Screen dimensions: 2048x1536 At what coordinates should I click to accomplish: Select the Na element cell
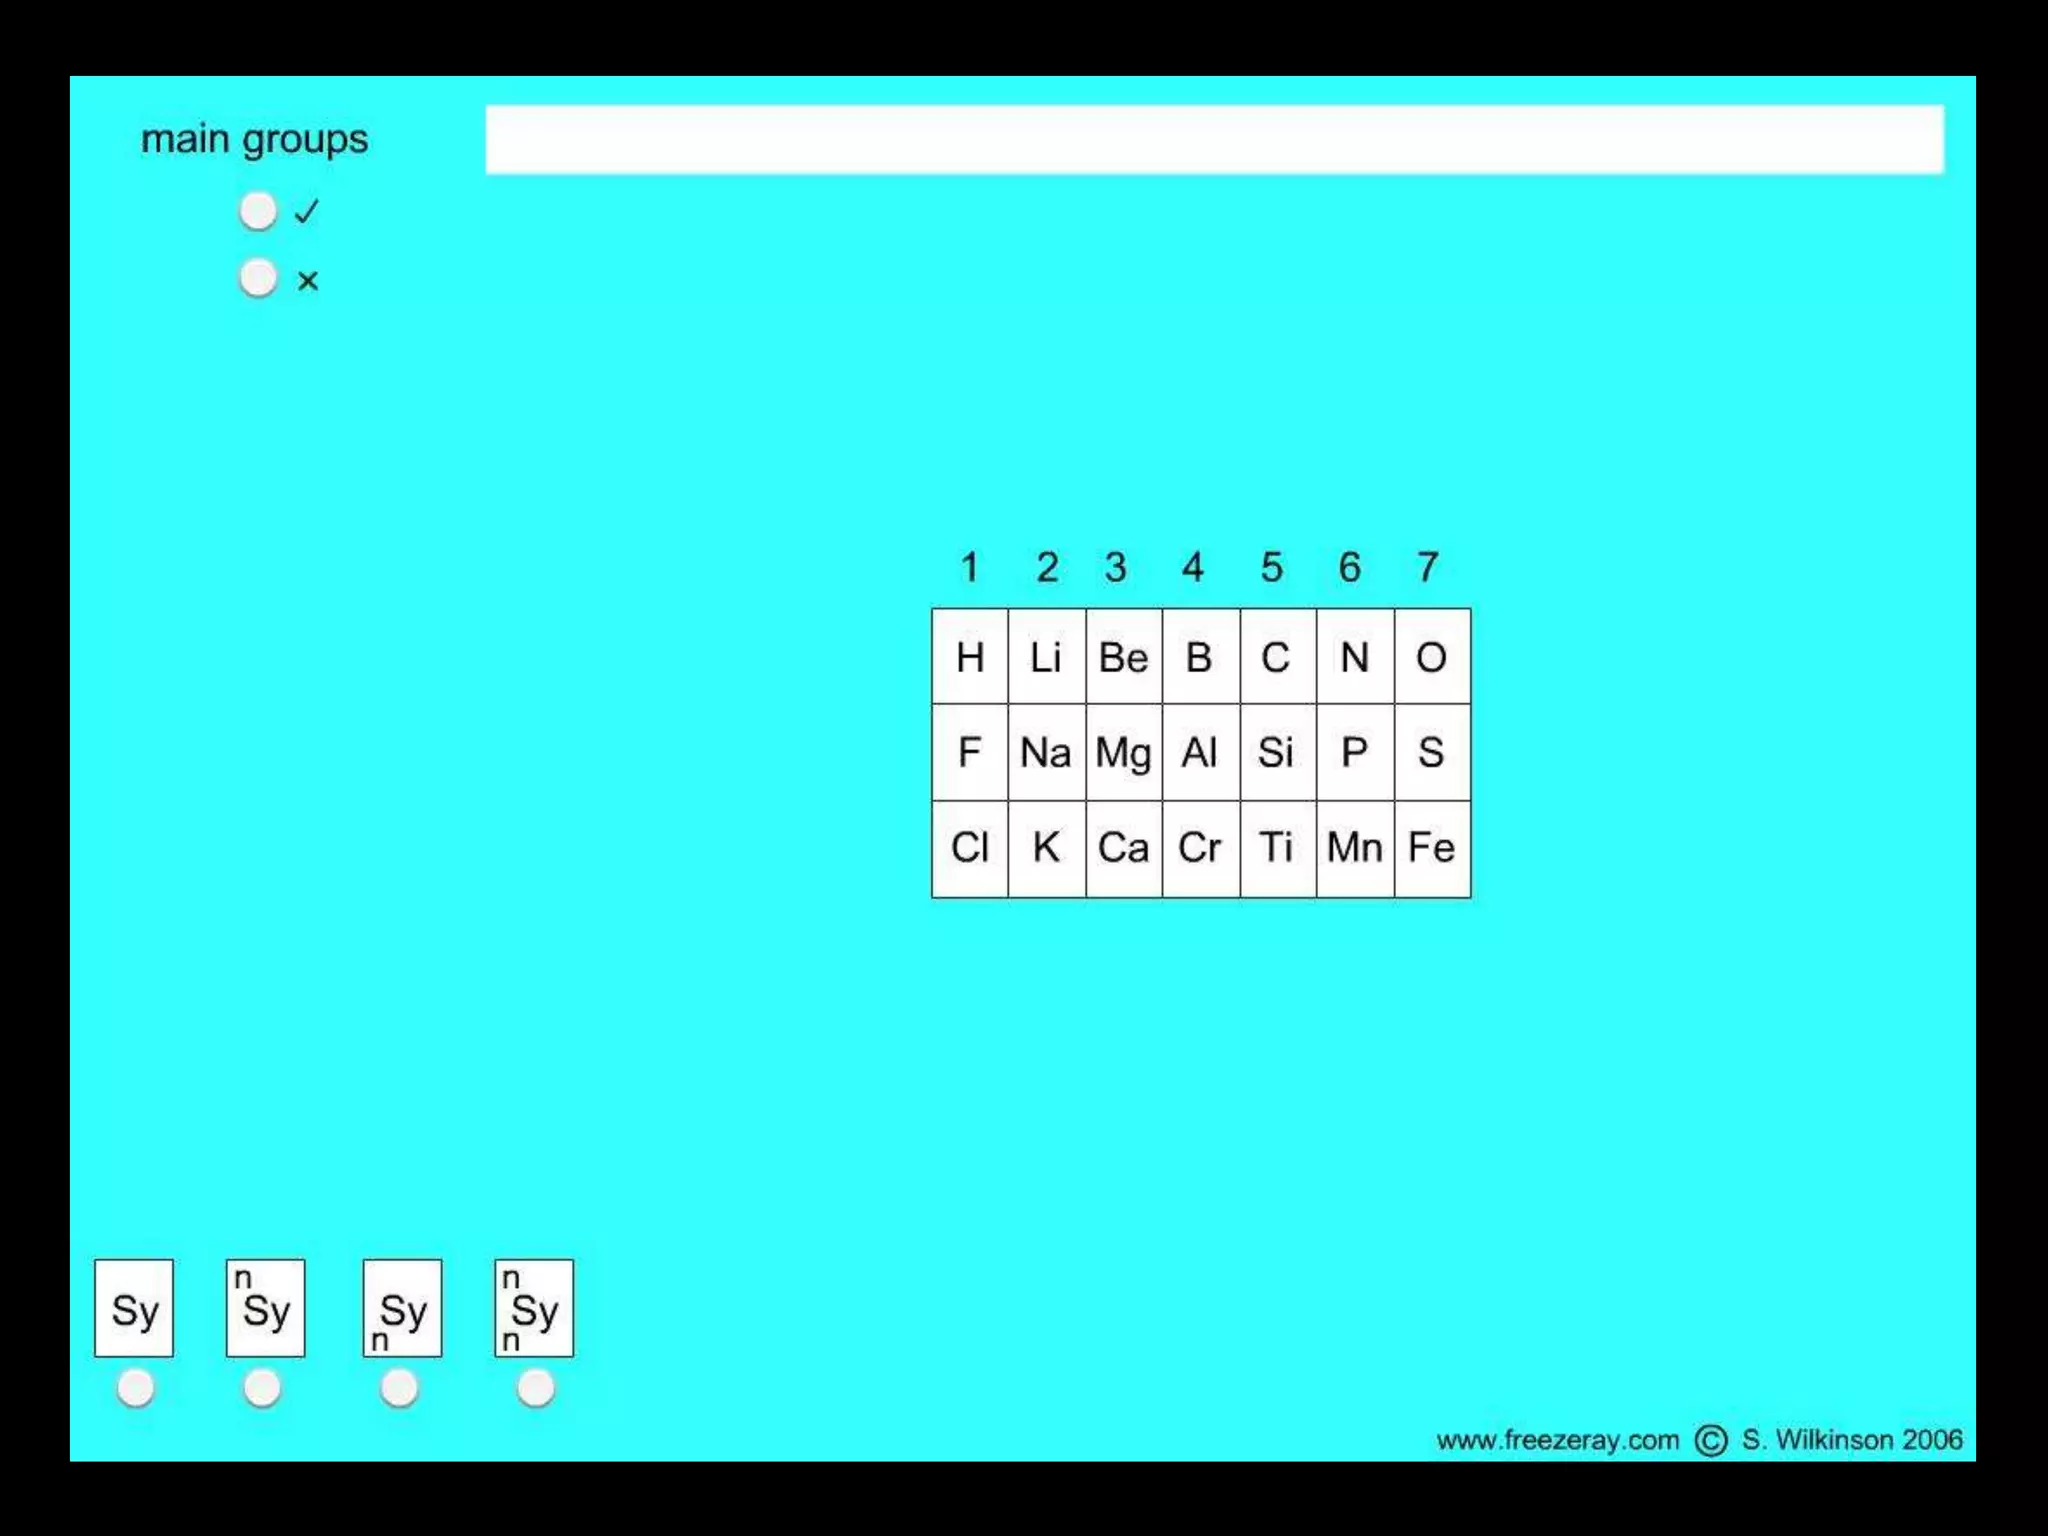(1046, 752)
